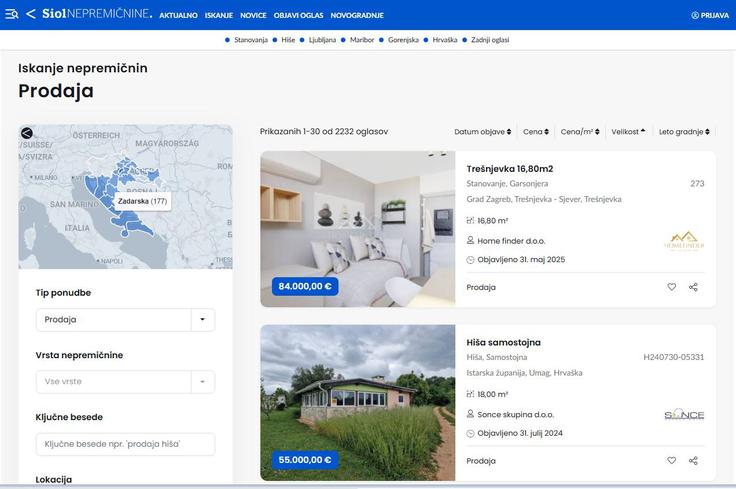Focus the Ključne besede input field

(x=125, y=444)
